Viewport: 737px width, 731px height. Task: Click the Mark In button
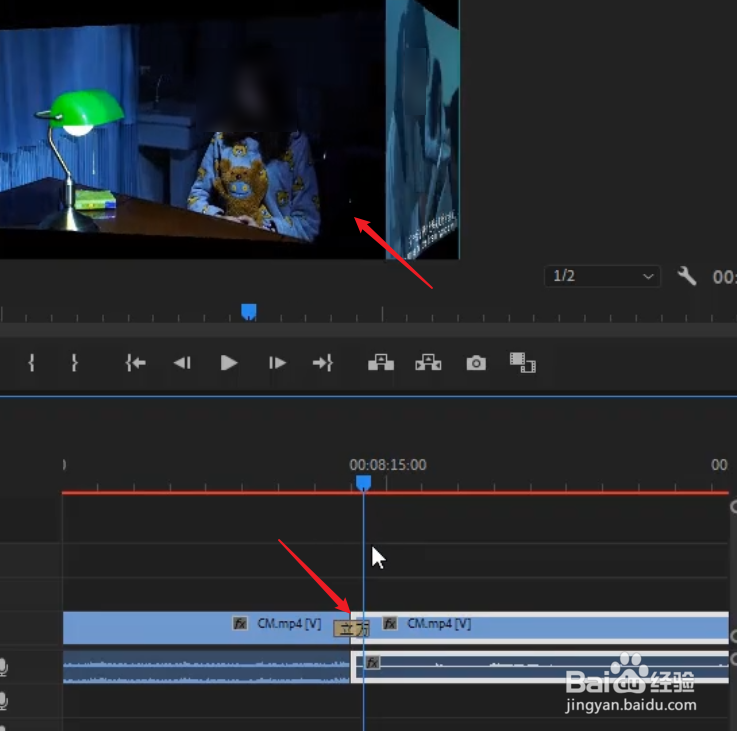[x=31, y=363]
